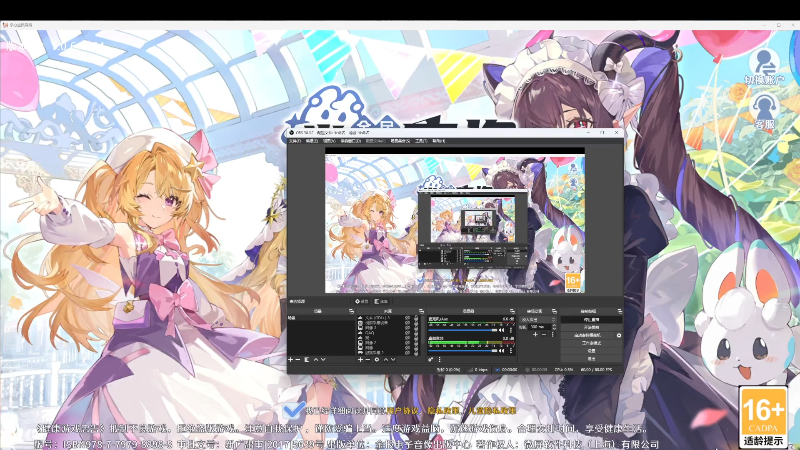Click the Sources list scrollbar
The width and height of the screenshot is (800, 450).
click(x=423, y=330)
